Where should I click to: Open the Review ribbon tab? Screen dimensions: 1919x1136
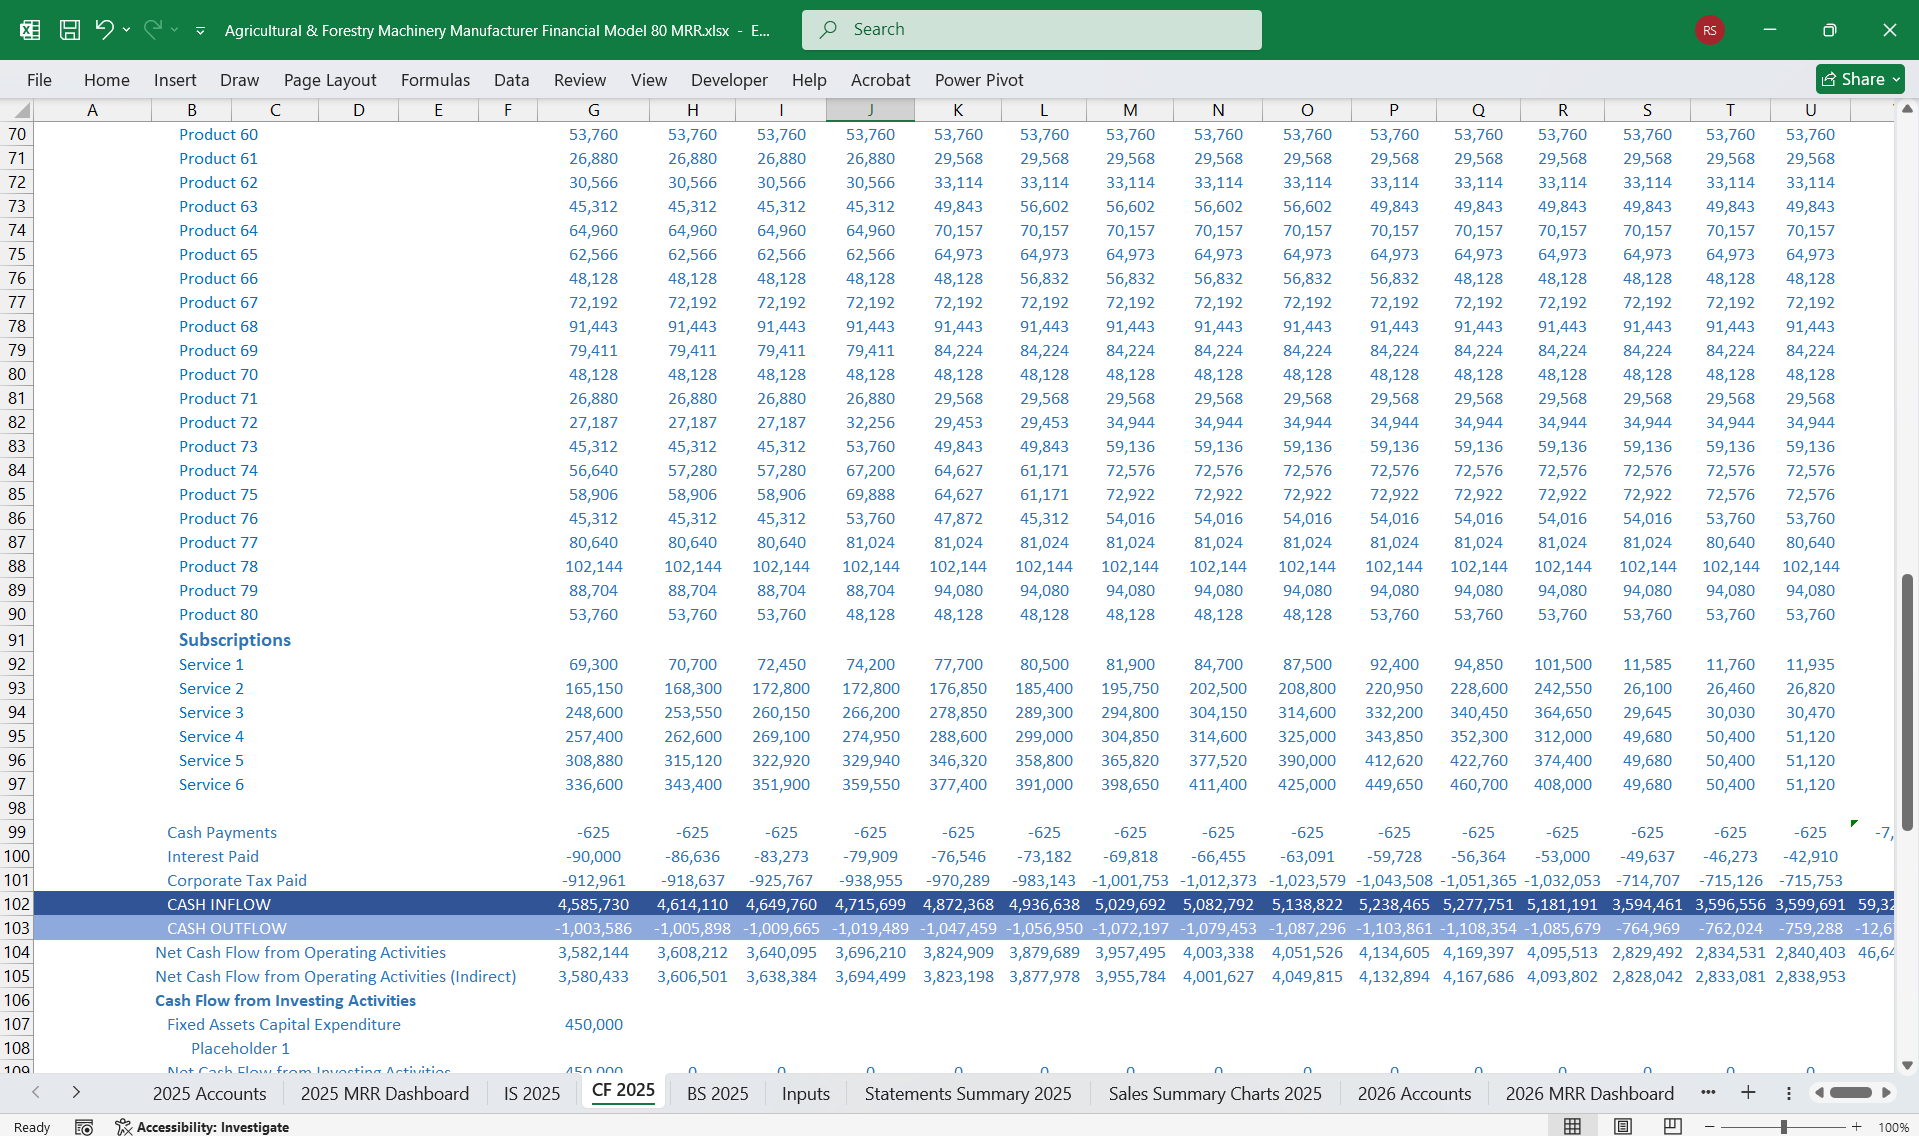(580, 80)
